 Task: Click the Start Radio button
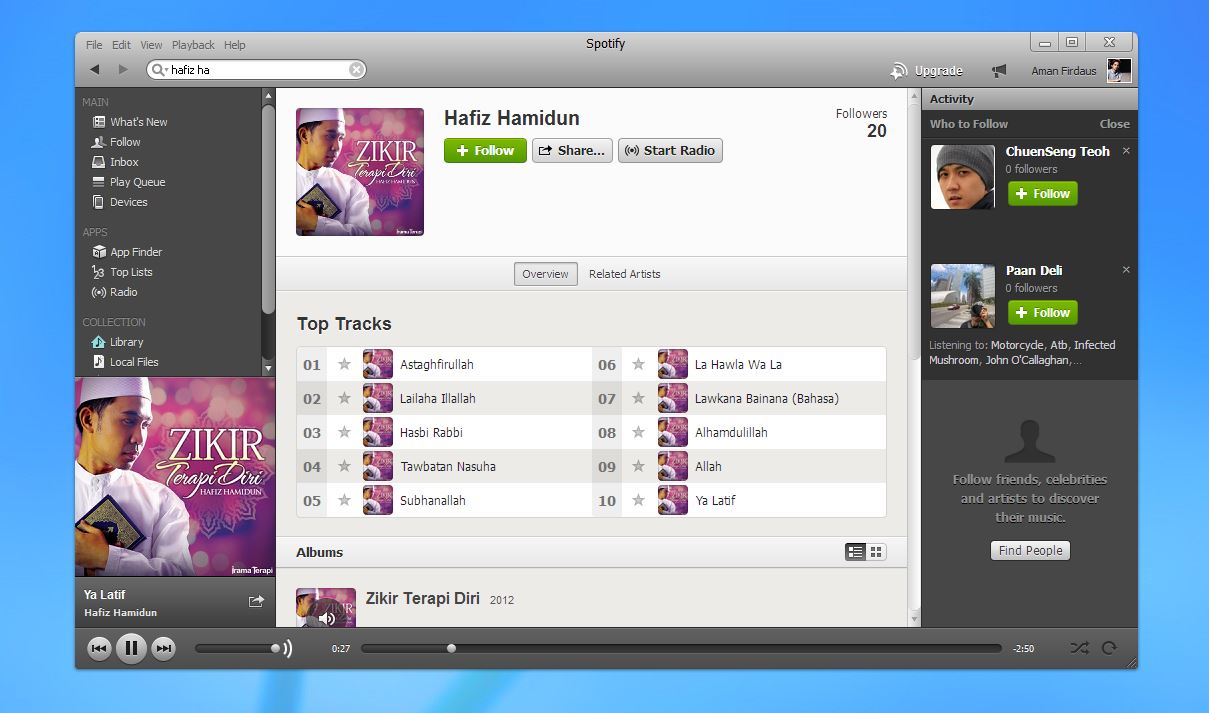pos(670,151)
